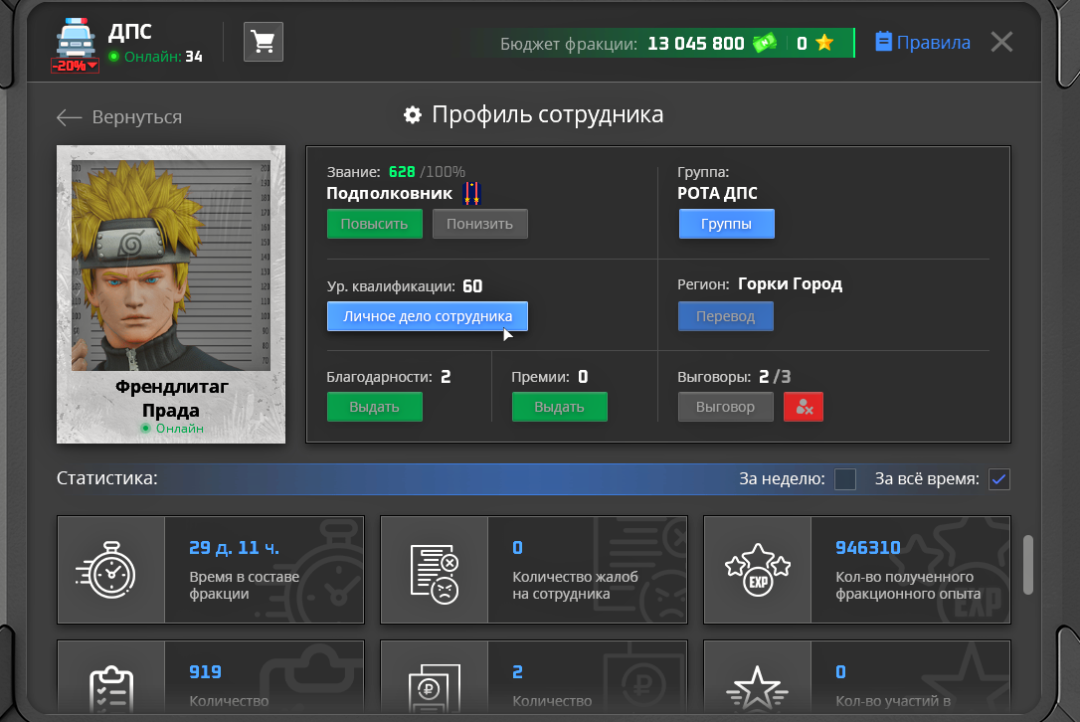Click the EXP stars icon
The image size is (1080, 722).
[758, 570]
